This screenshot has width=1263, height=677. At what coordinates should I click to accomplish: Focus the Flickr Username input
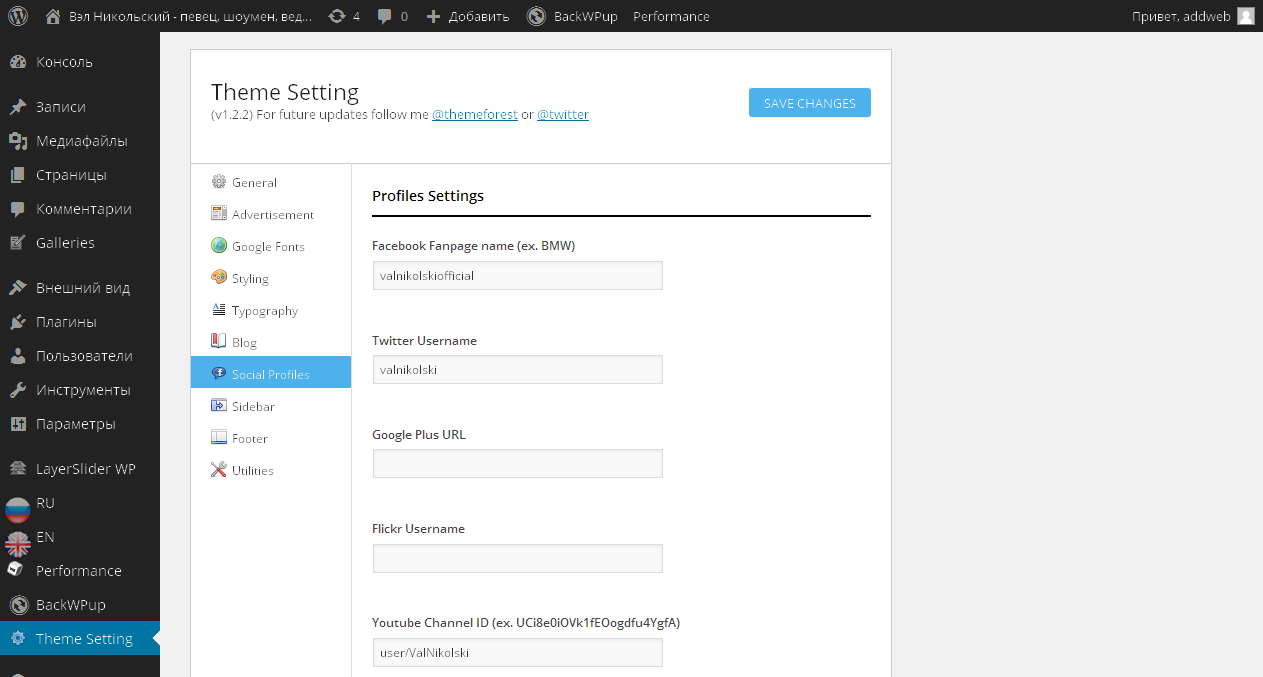(517, 558)
